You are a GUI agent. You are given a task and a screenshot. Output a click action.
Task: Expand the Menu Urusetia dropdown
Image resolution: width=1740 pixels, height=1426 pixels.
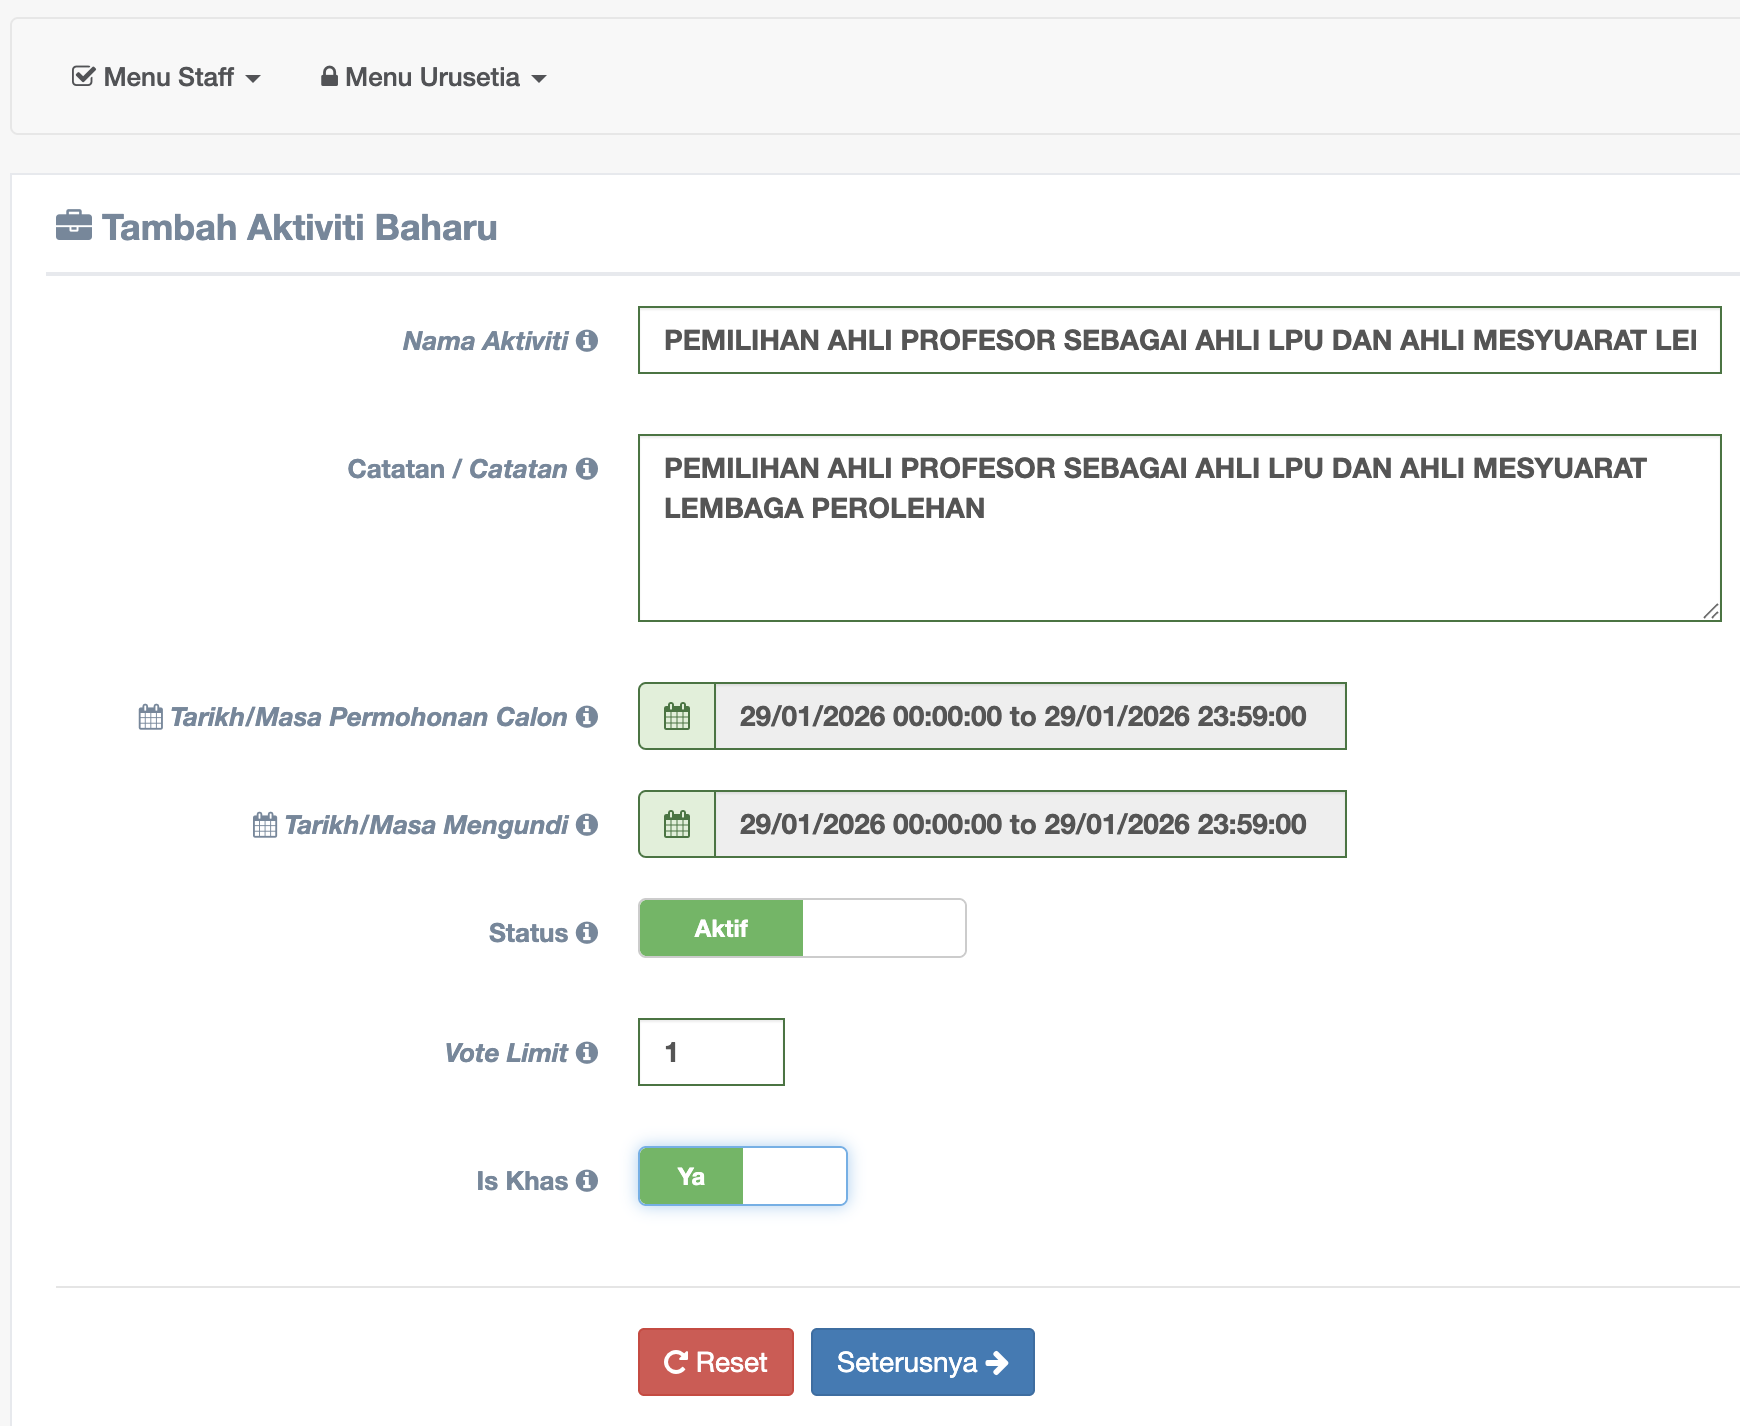pos(433,77)
